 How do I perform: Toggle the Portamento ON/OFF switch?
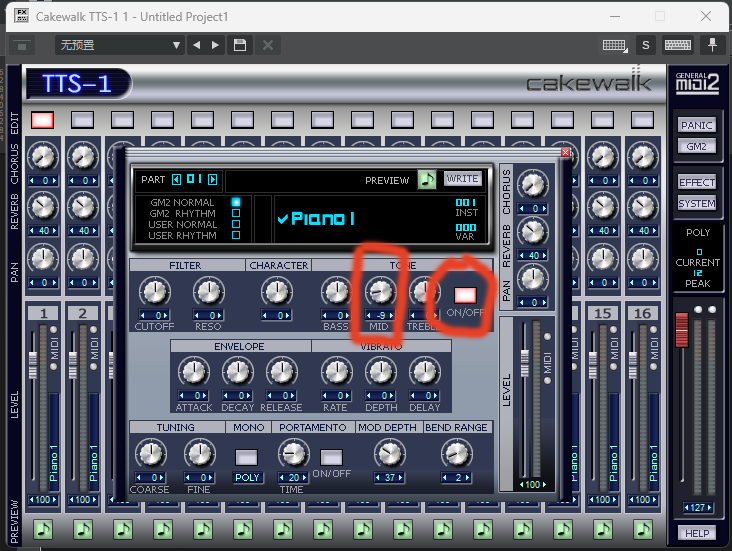pyautogui.click(x=331, y=457)
